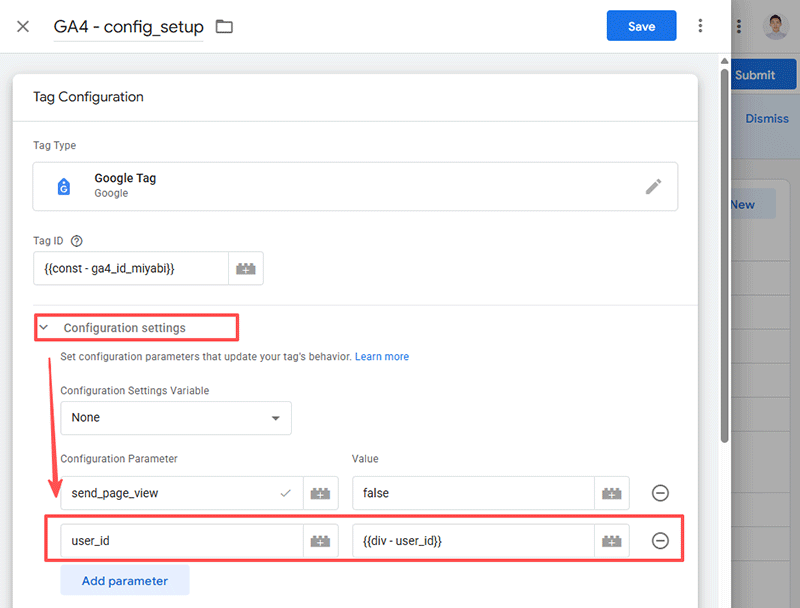Open Configuration Settings Variable dropdown

(176, 418)
